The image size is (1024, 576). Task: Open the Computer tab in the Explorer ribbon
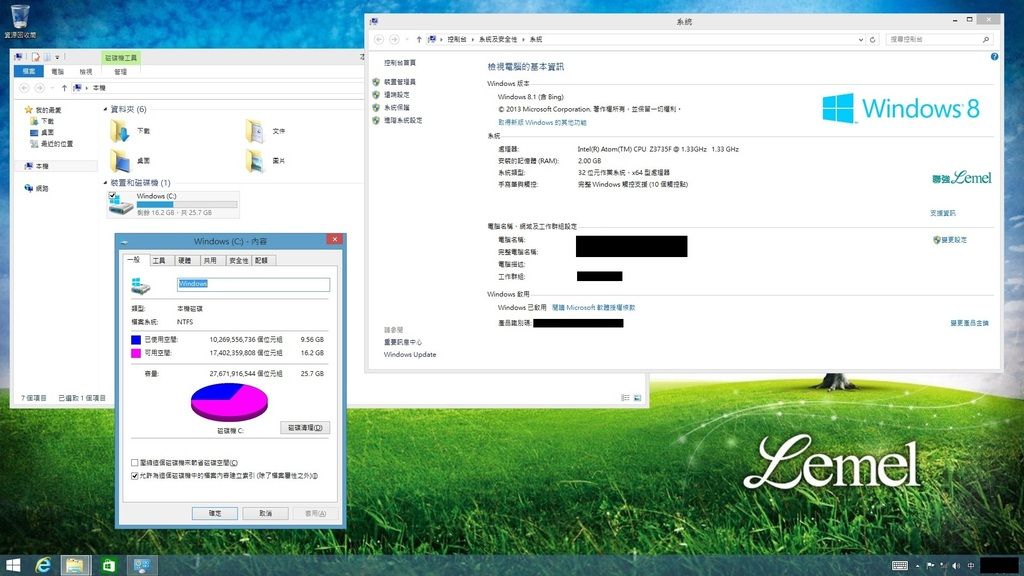(x=58, y=71)
